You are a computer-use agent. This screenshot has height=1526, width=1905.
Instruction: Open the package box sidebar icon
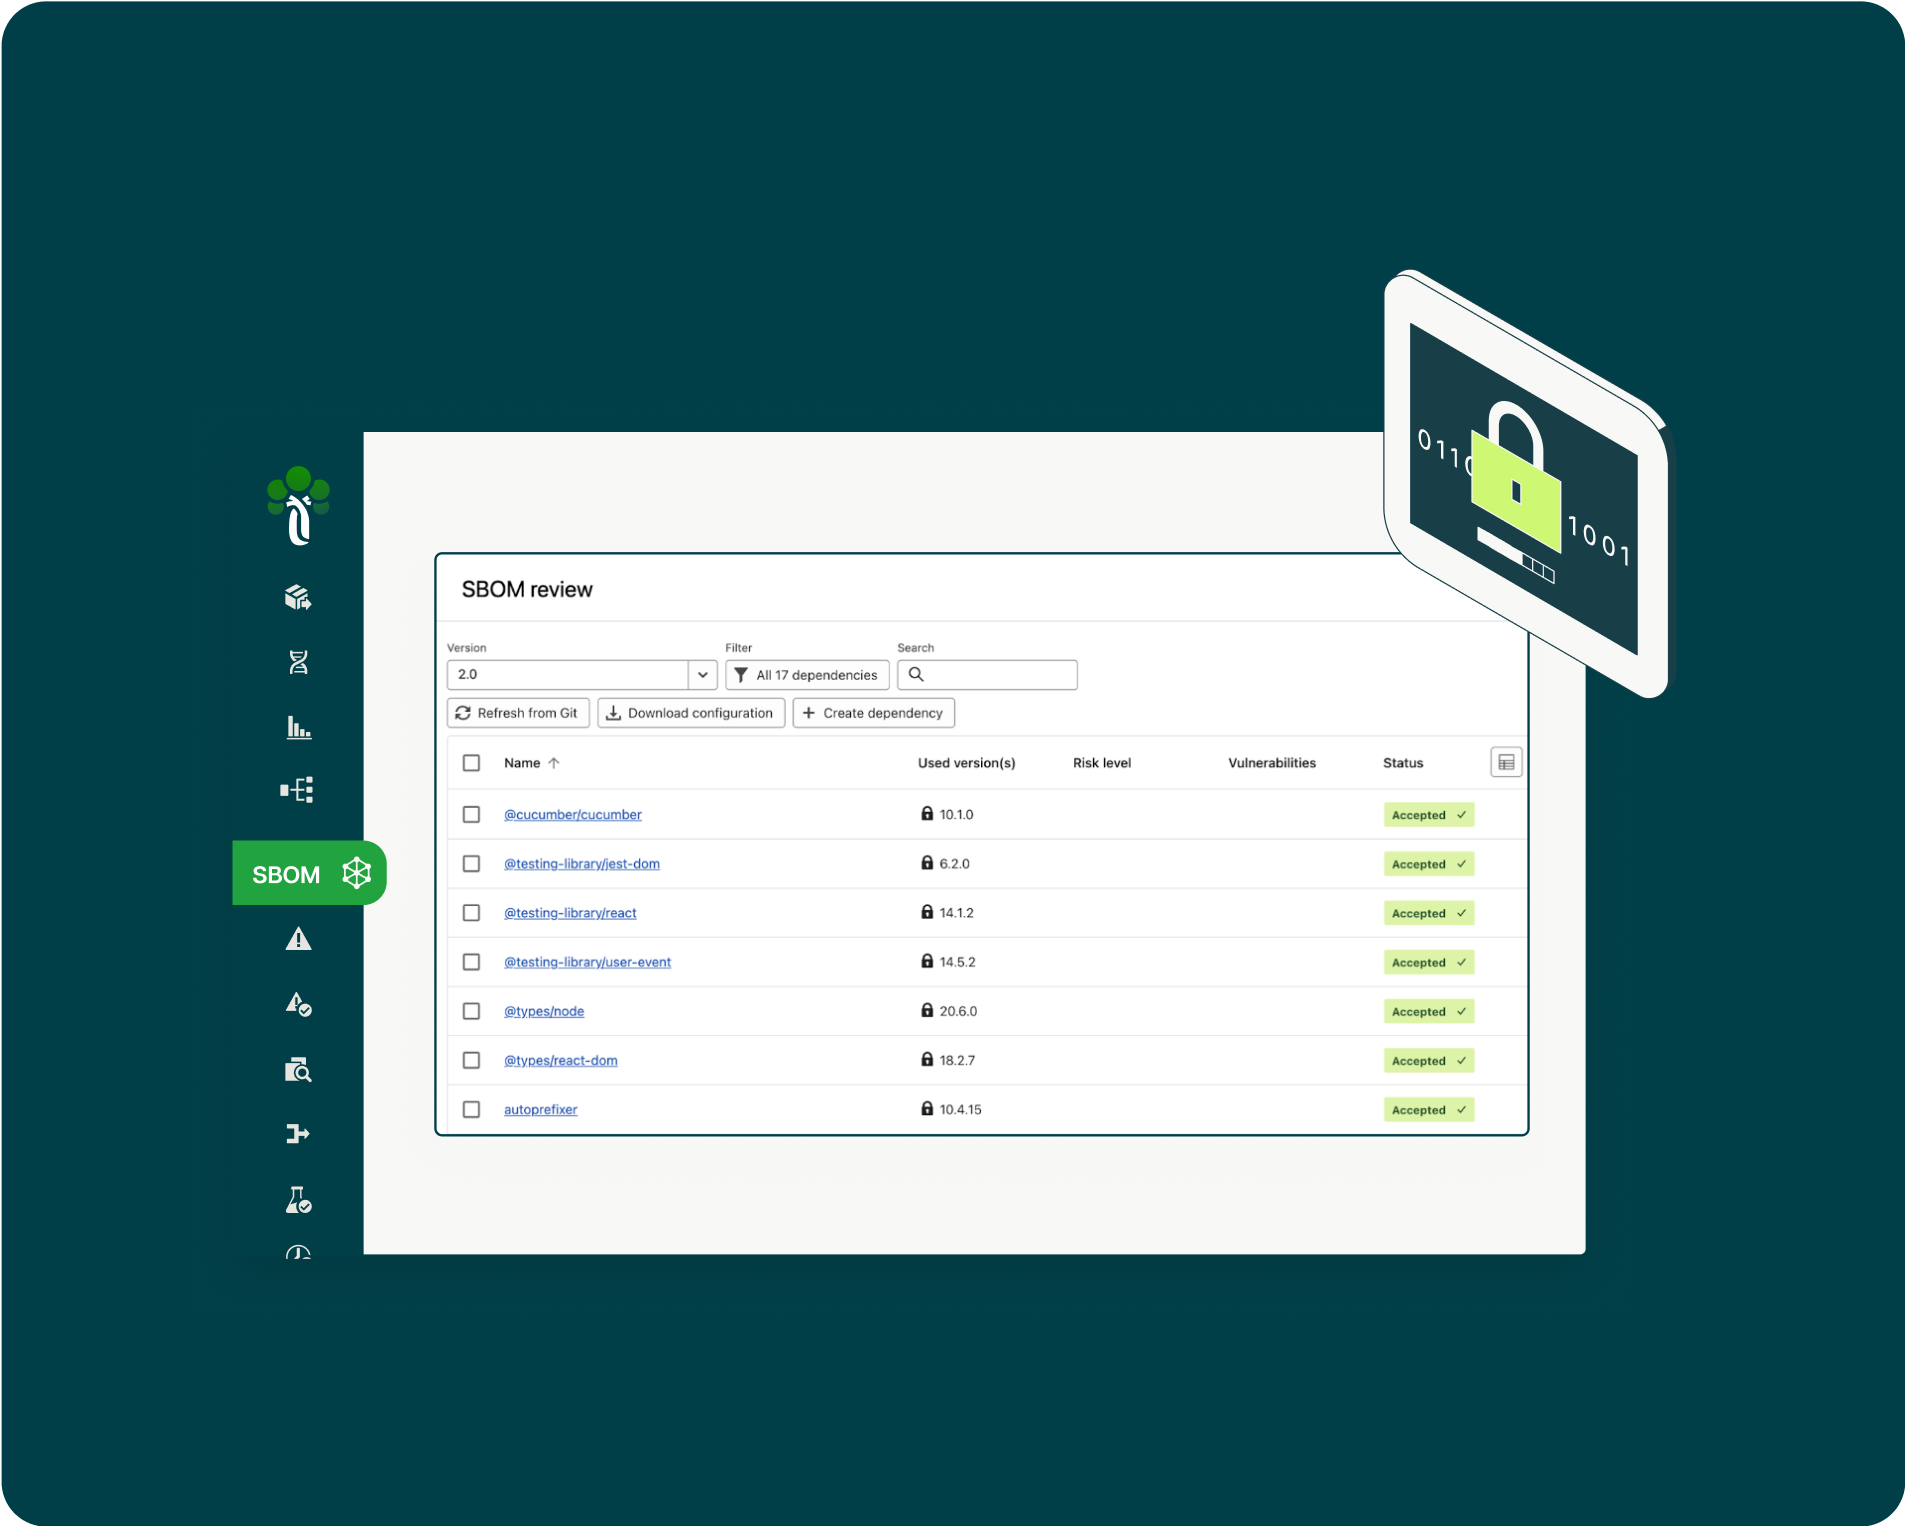point(298,598)
